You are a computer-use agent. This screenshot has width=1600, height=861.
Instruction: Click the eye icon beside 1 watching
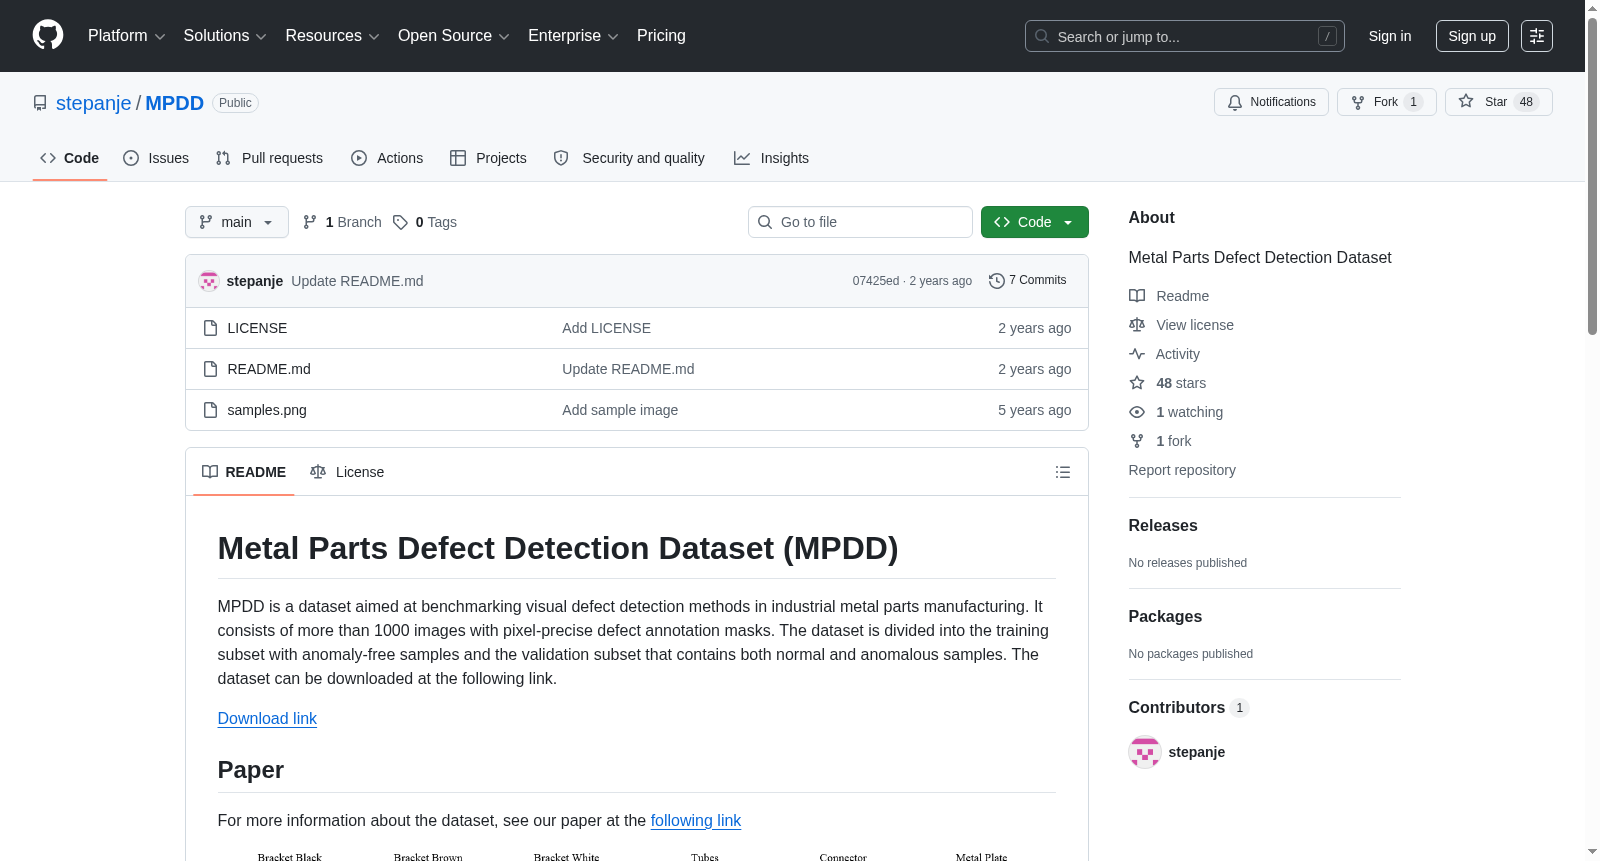click(x=1137, y=412)
